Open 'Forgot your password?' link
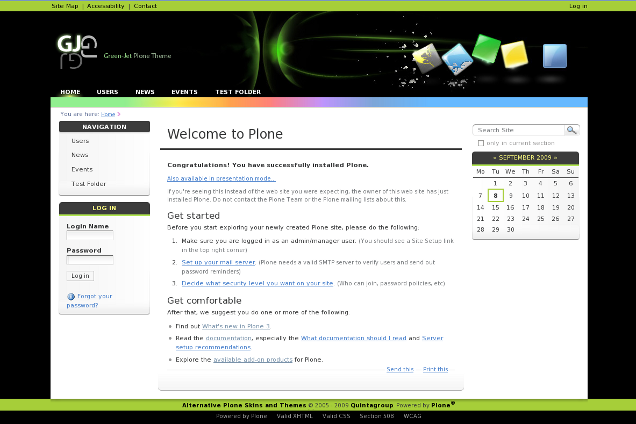The height and width of the screenshot is (424, 636). pyautogui.click(x=89, y=301)
